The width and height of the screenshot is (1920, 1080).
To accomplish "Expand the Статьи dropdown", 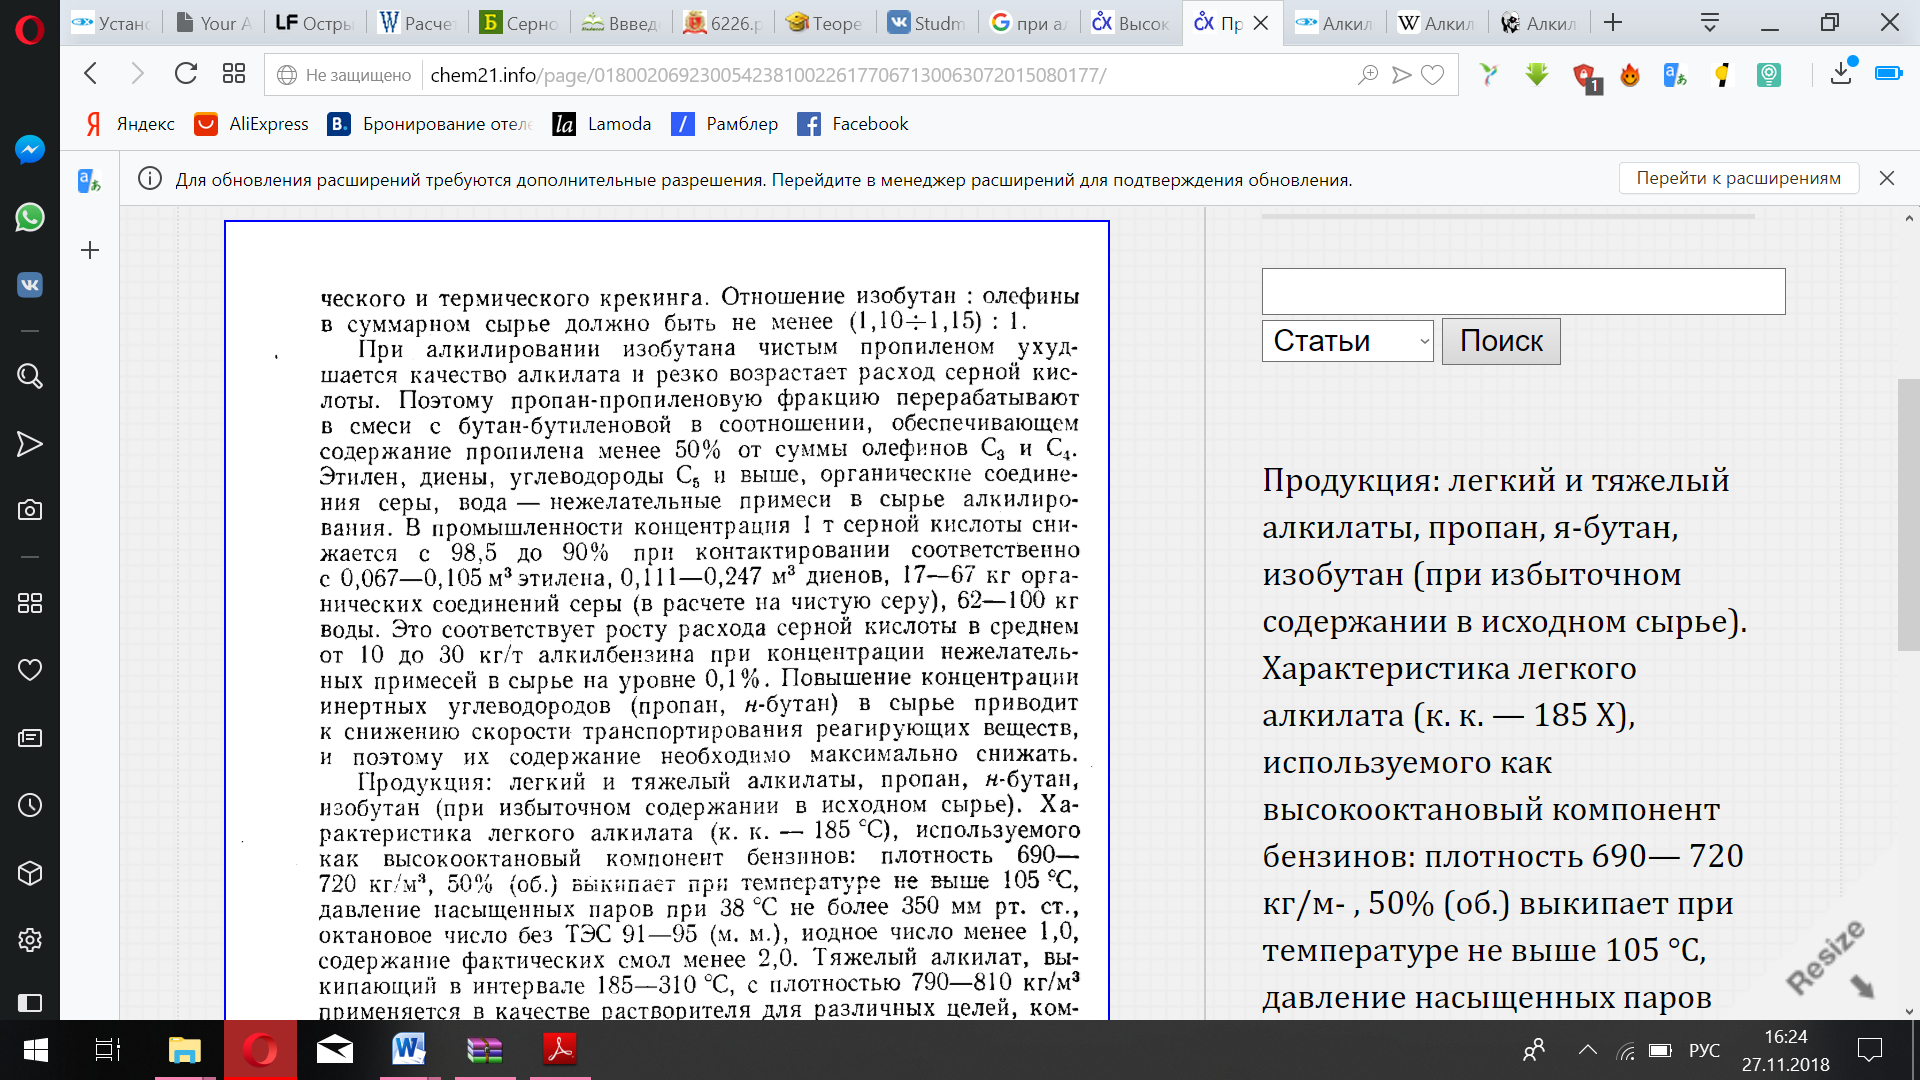I will tap(1347, 341).
